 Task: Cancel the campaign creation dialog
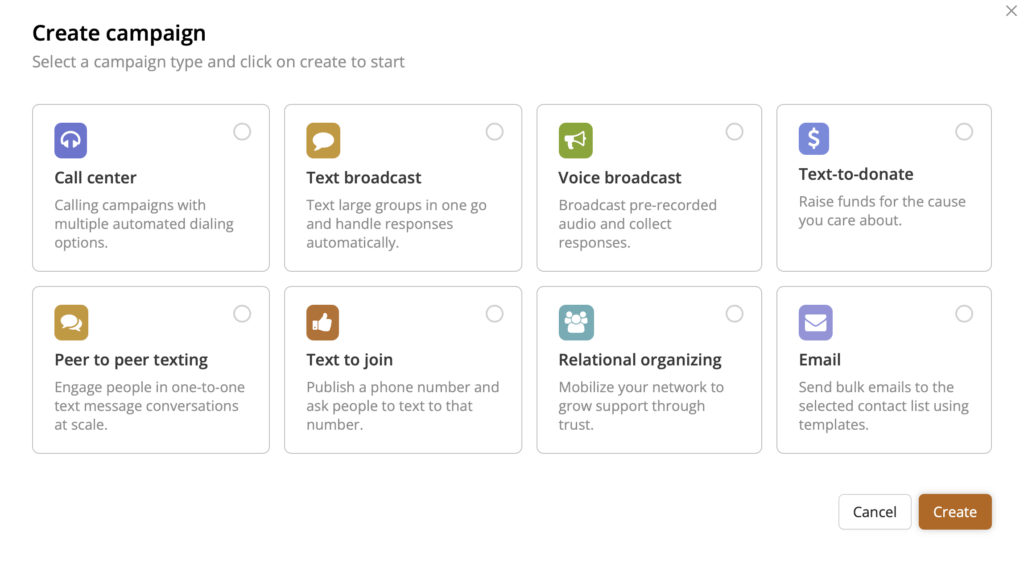coord(874,512)
